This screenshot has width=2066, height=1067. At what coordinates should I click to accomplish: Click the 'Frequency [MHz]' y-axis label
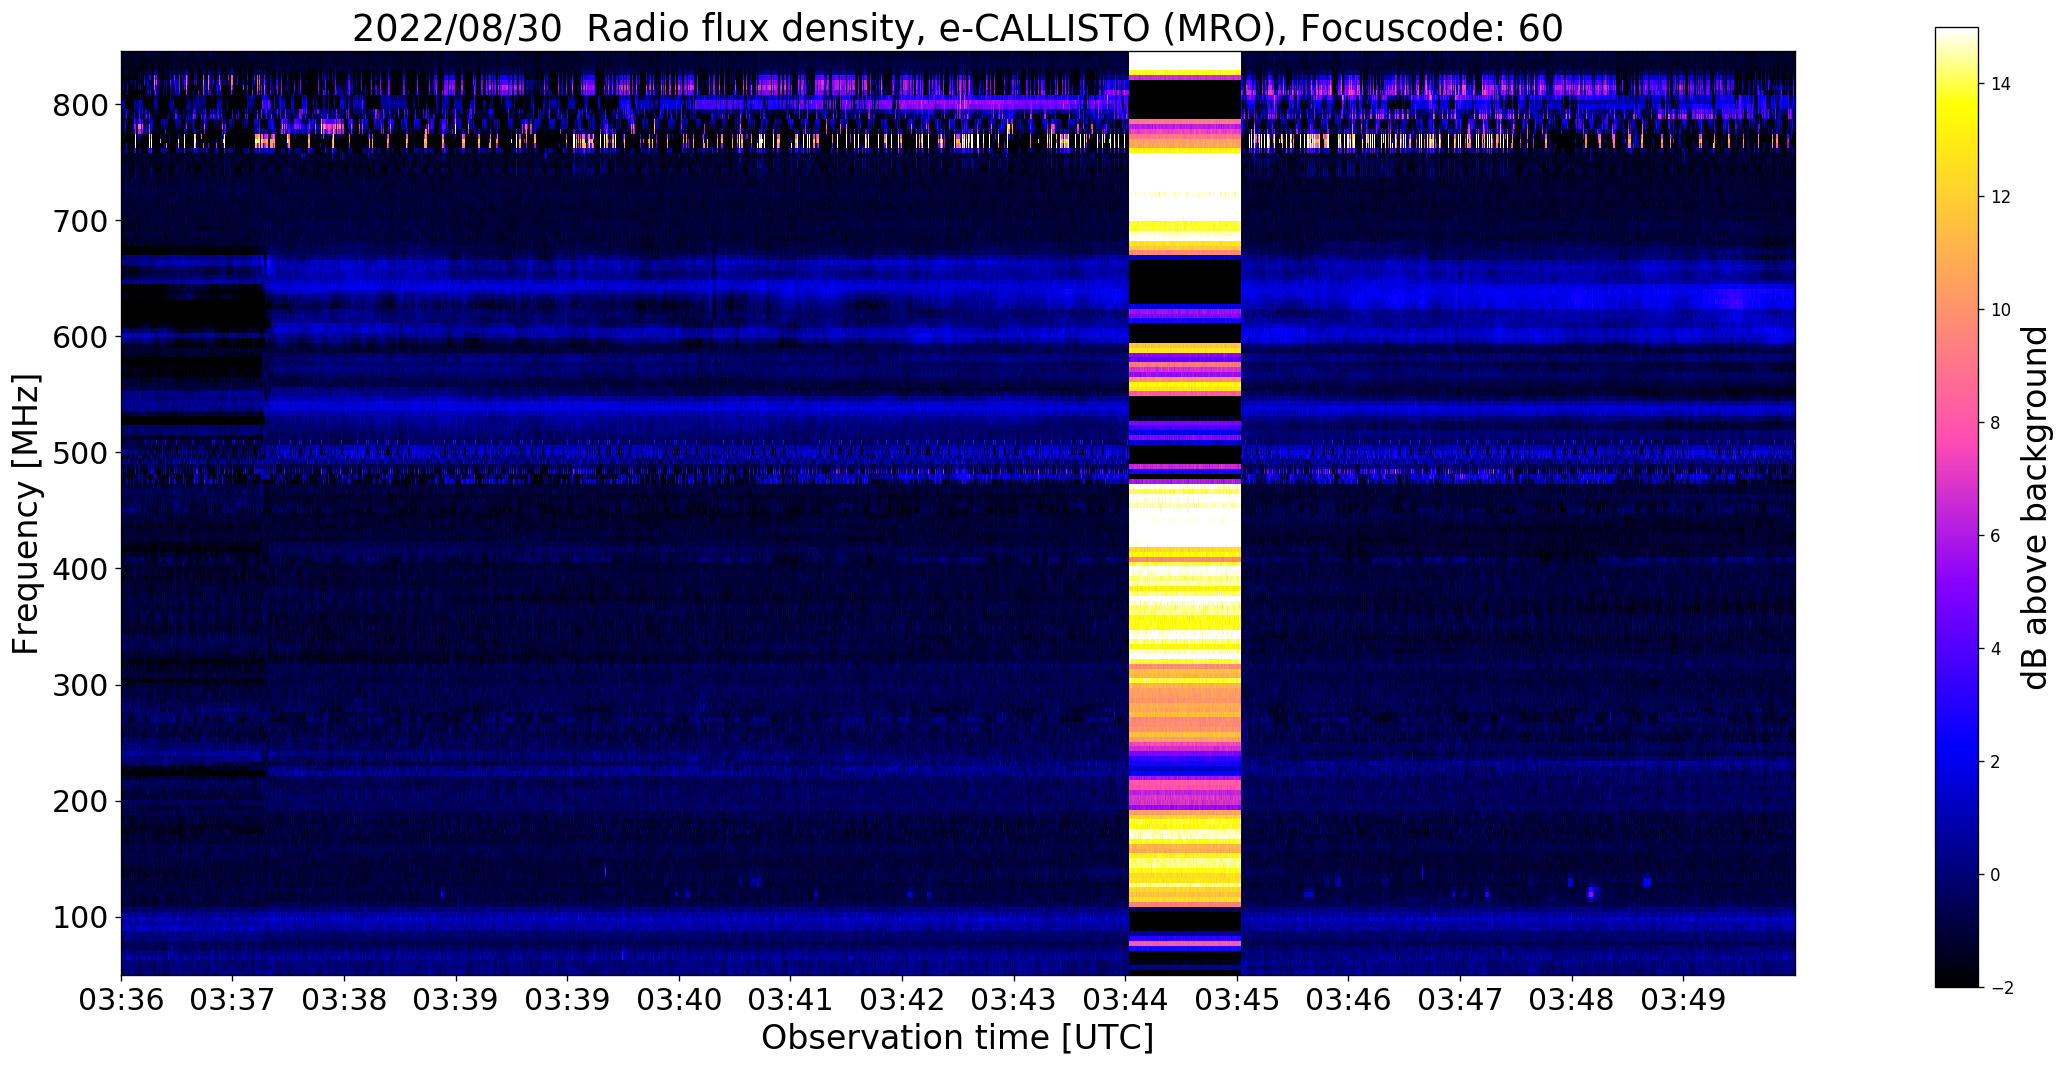coord(26,514)
